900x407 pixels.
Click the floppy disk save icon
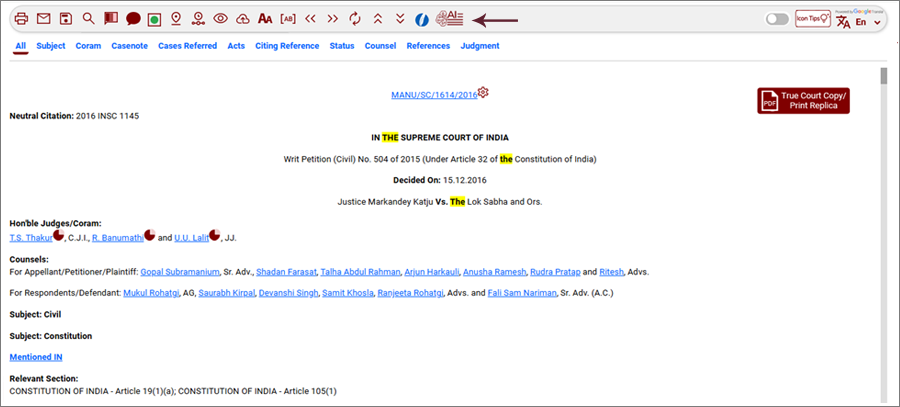point(66,18)
